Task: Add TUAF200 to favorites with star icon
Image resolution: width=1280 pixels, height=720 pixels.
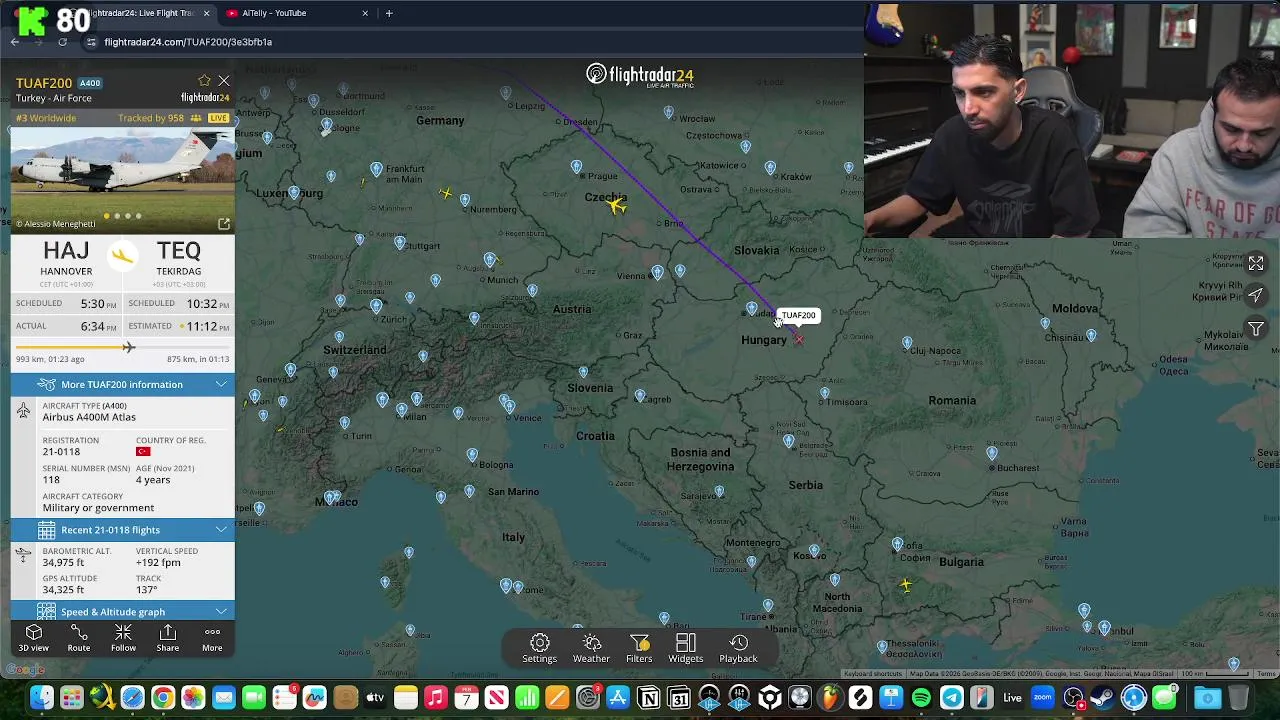Action: tap(204, 81)
